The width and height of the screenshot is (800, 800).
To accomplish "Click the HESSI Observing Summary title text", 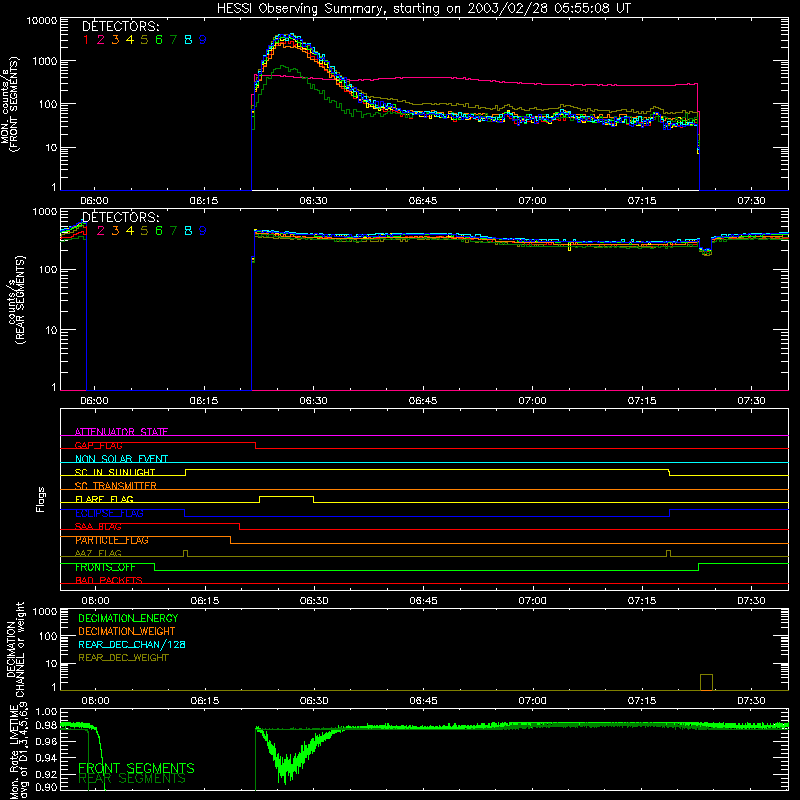I will (x=424, y=8).
